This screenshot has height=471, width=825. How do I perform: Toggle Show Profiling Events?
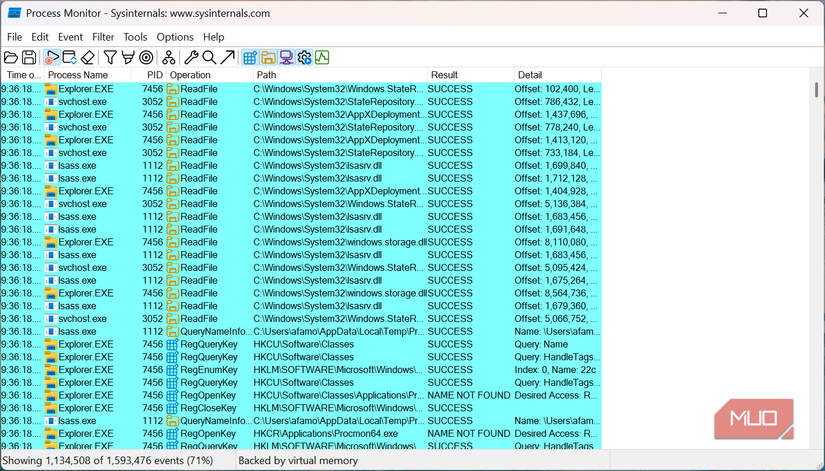tap(322, 57)
